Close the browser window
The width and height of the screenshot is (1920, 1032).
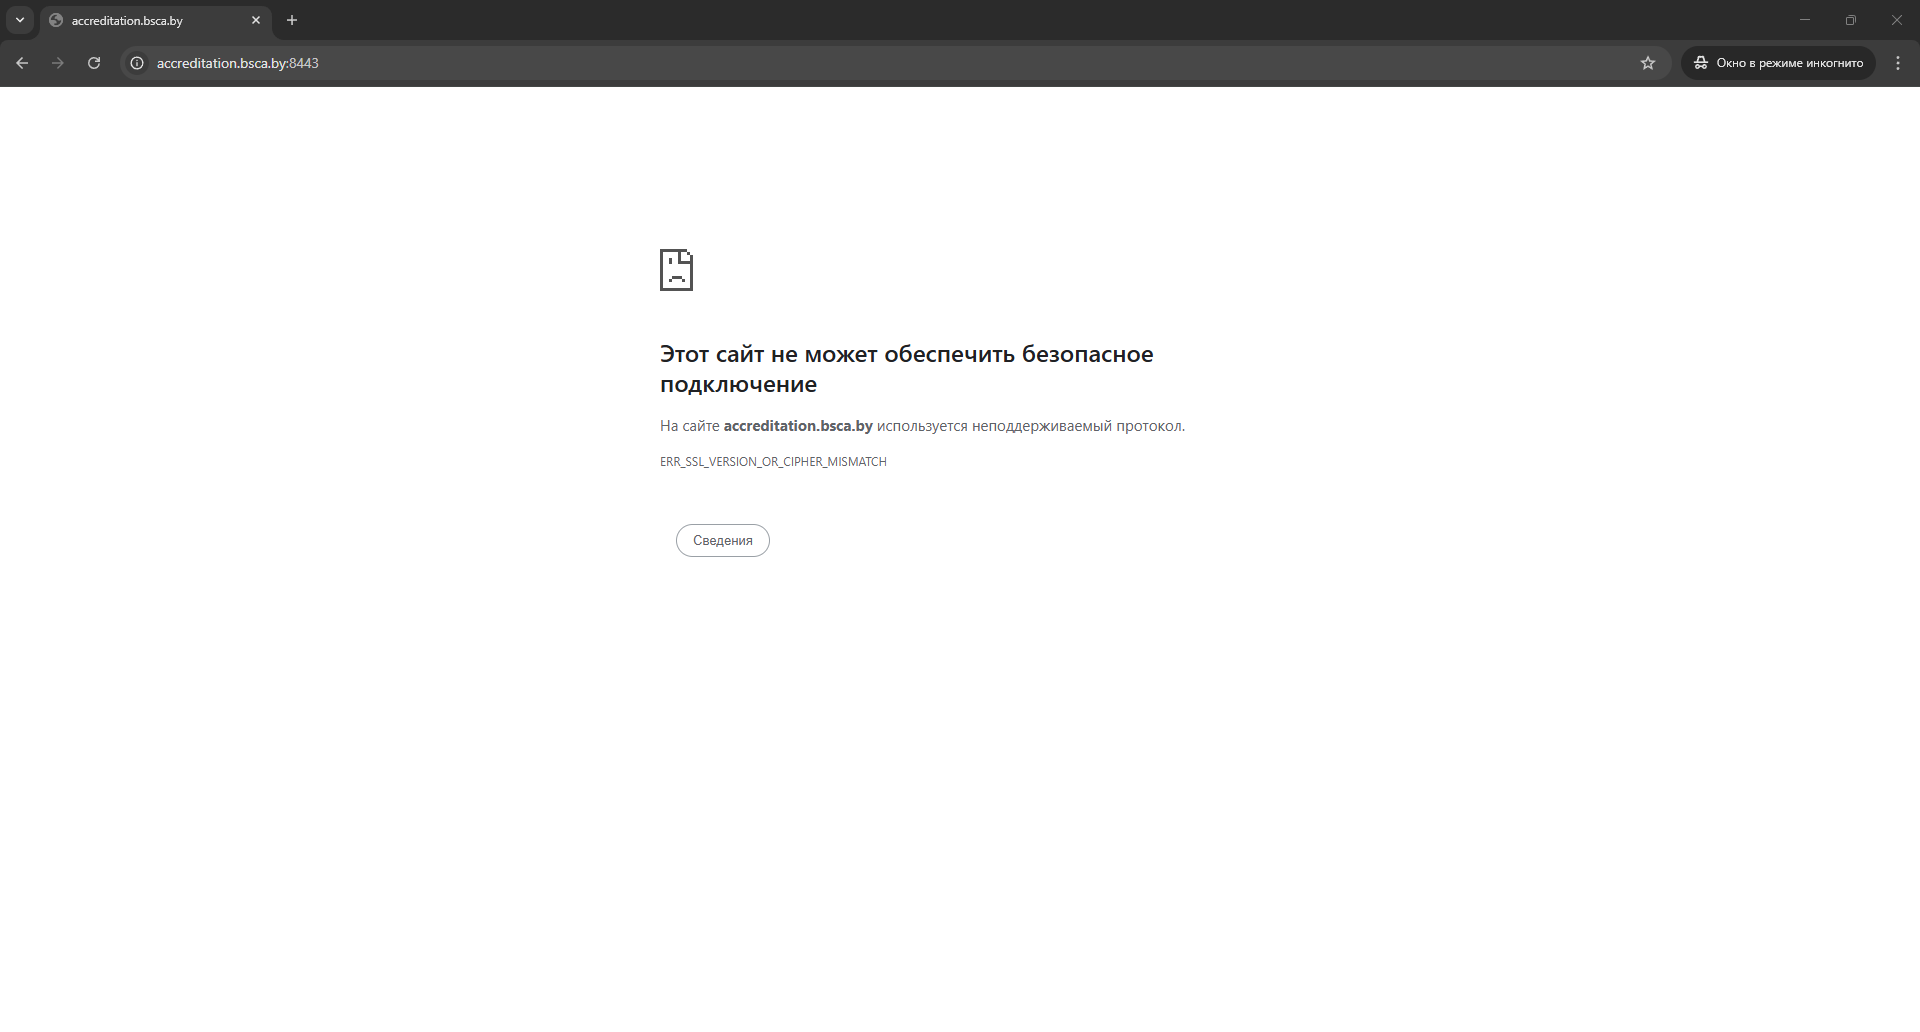(x=1897, y=20)
